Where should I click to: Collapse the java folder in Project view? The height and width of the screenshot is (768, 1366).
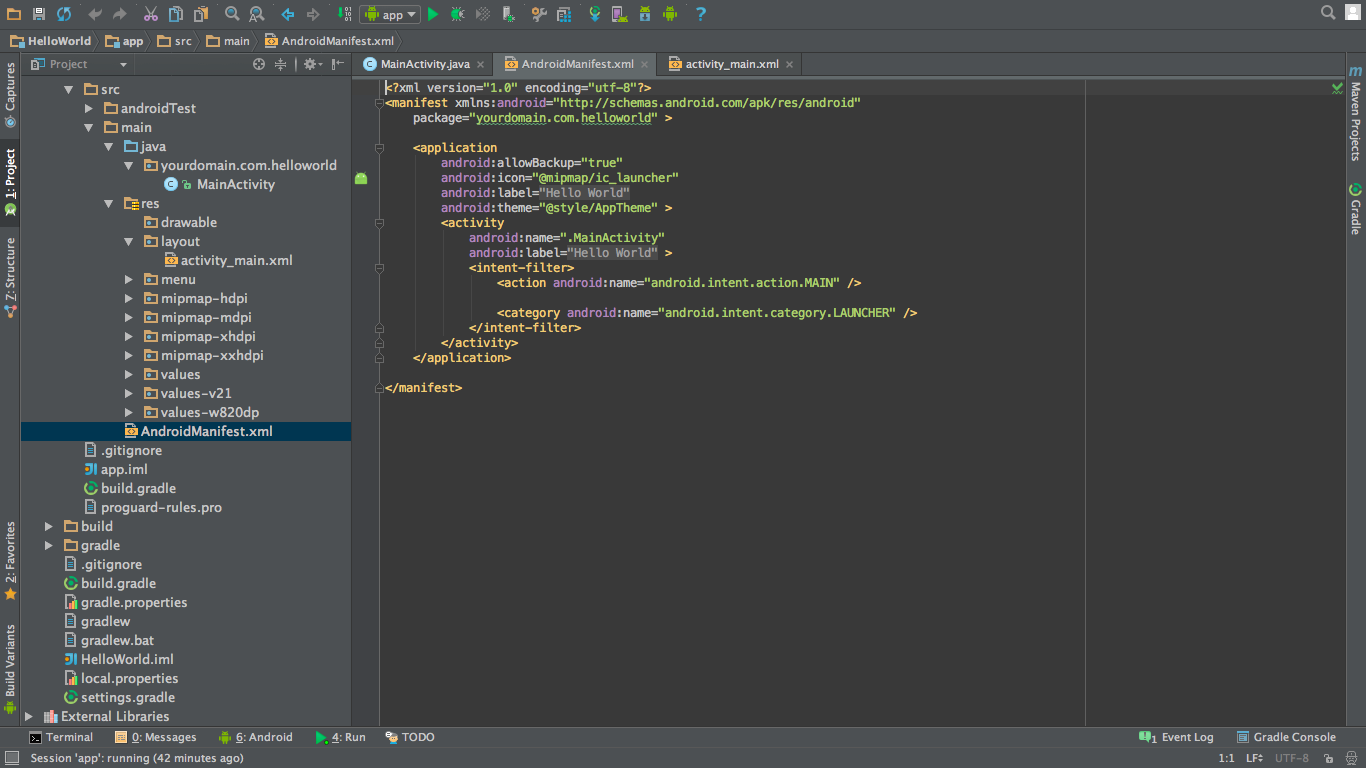pyautogui.click(x=108, y=146)
